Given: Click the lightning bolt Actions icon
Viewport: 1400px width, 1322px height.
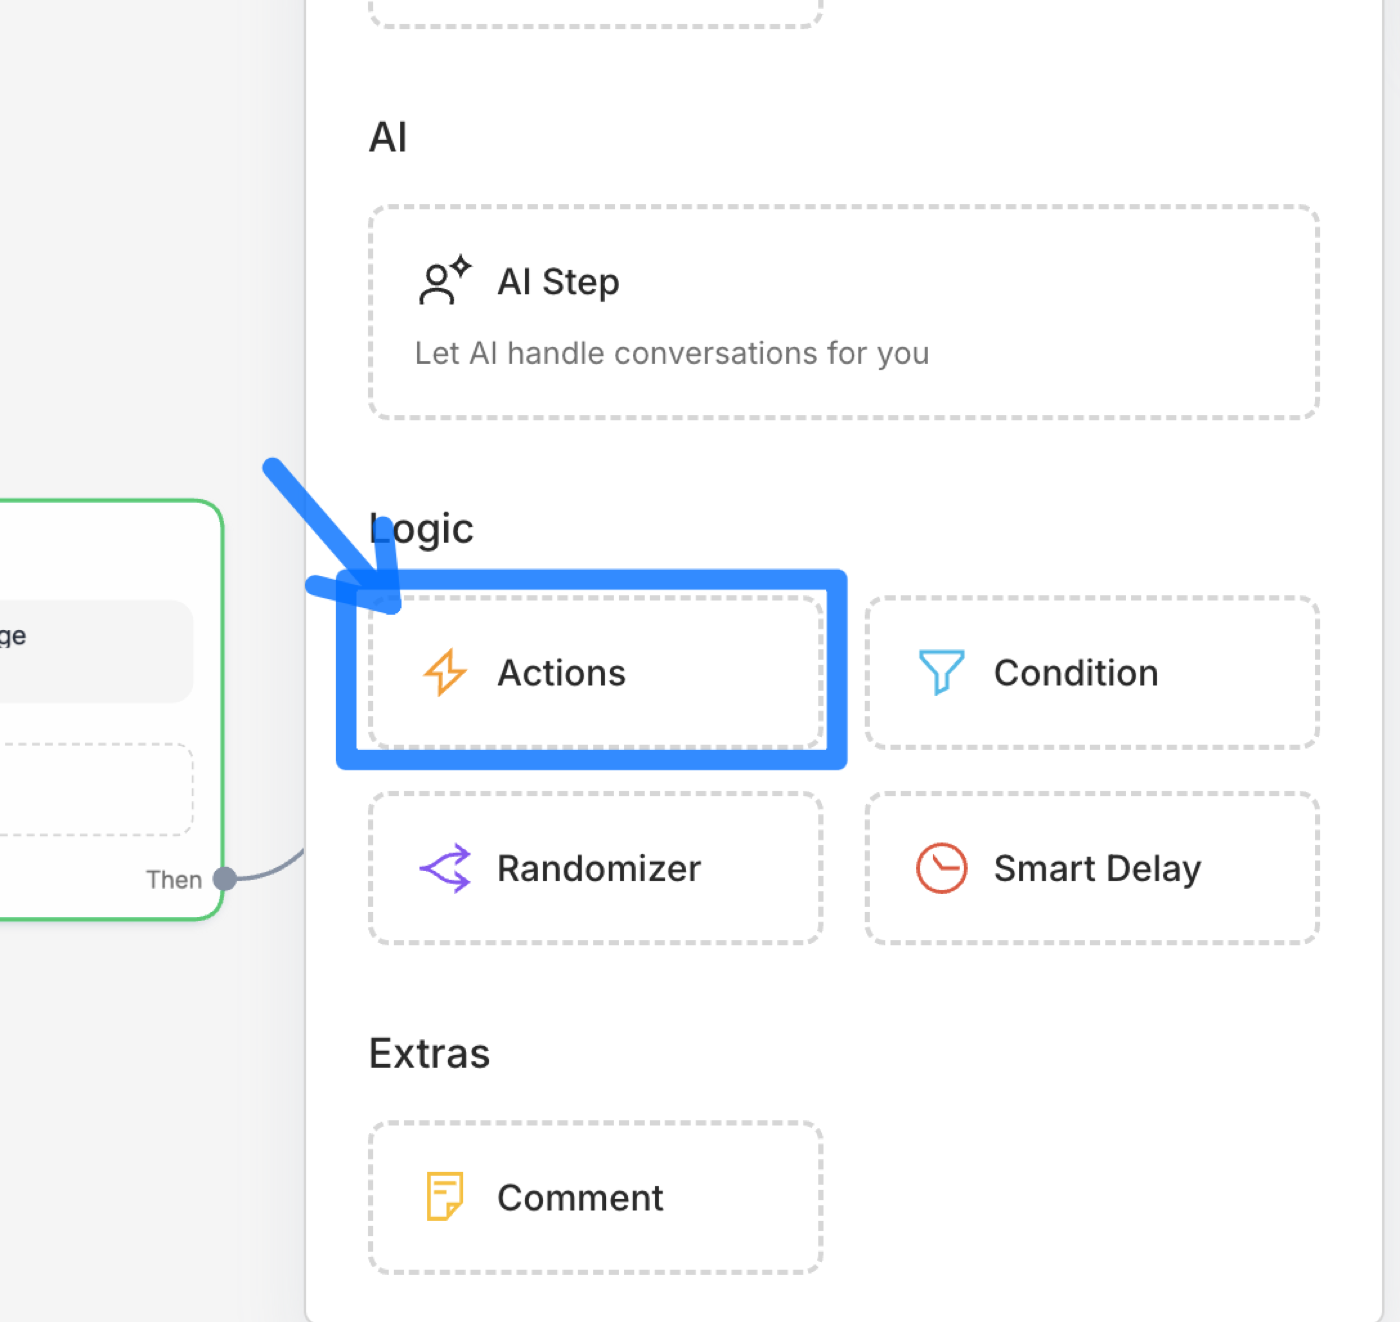Looking at the screenshot, I should point(445,672).
